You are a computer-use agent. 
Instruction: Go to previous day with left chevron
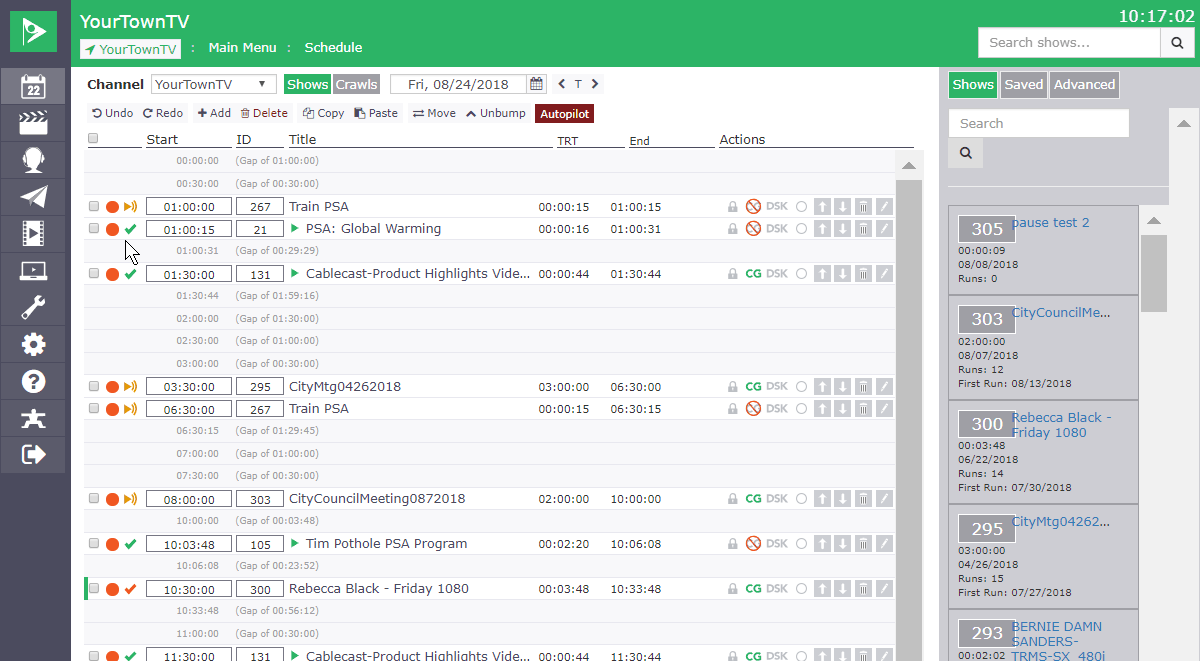click(x=561, y=84)
